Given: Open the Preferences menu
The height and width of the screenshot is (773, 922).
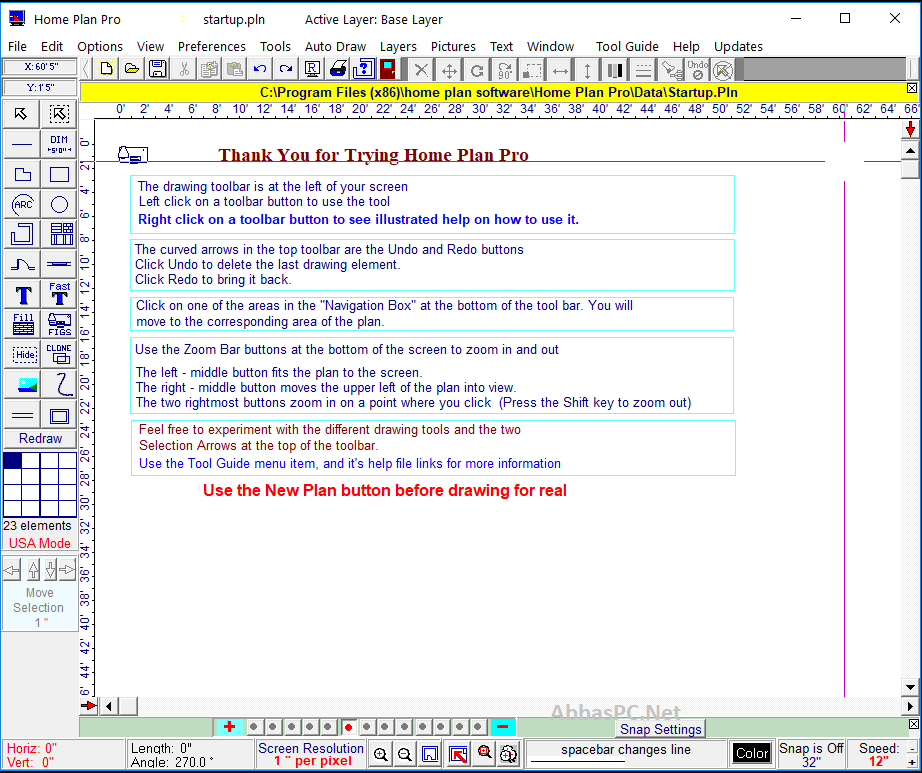Looking at the screenshot, I should pos(212,46).
